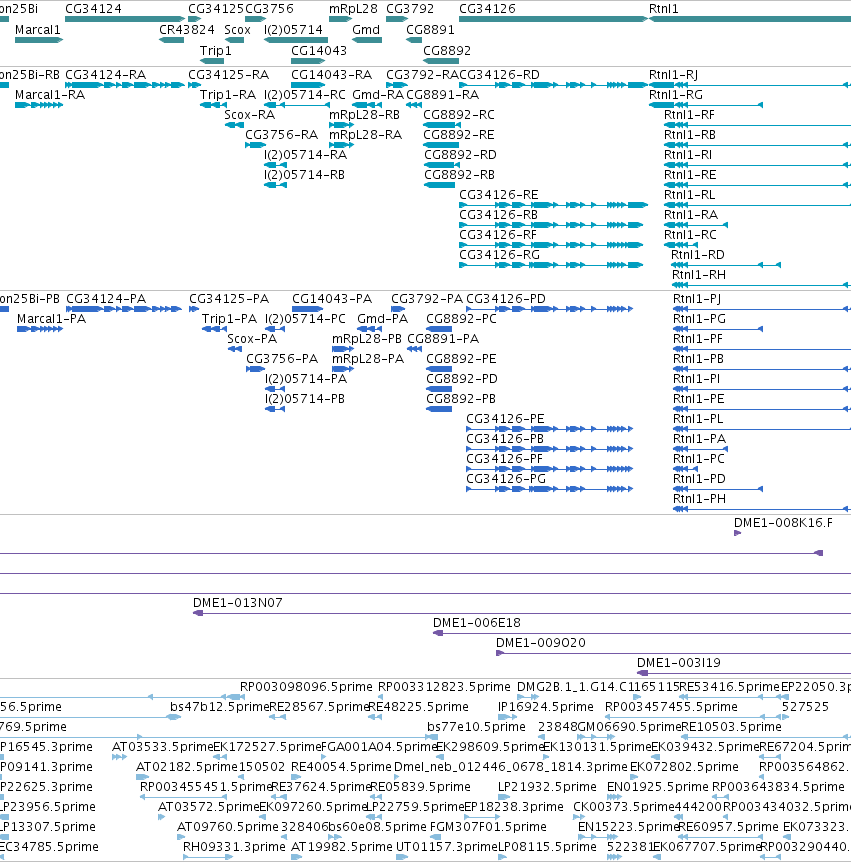
Task: Select the Marcal1-PA protein feature
Action: pos(40,329)
